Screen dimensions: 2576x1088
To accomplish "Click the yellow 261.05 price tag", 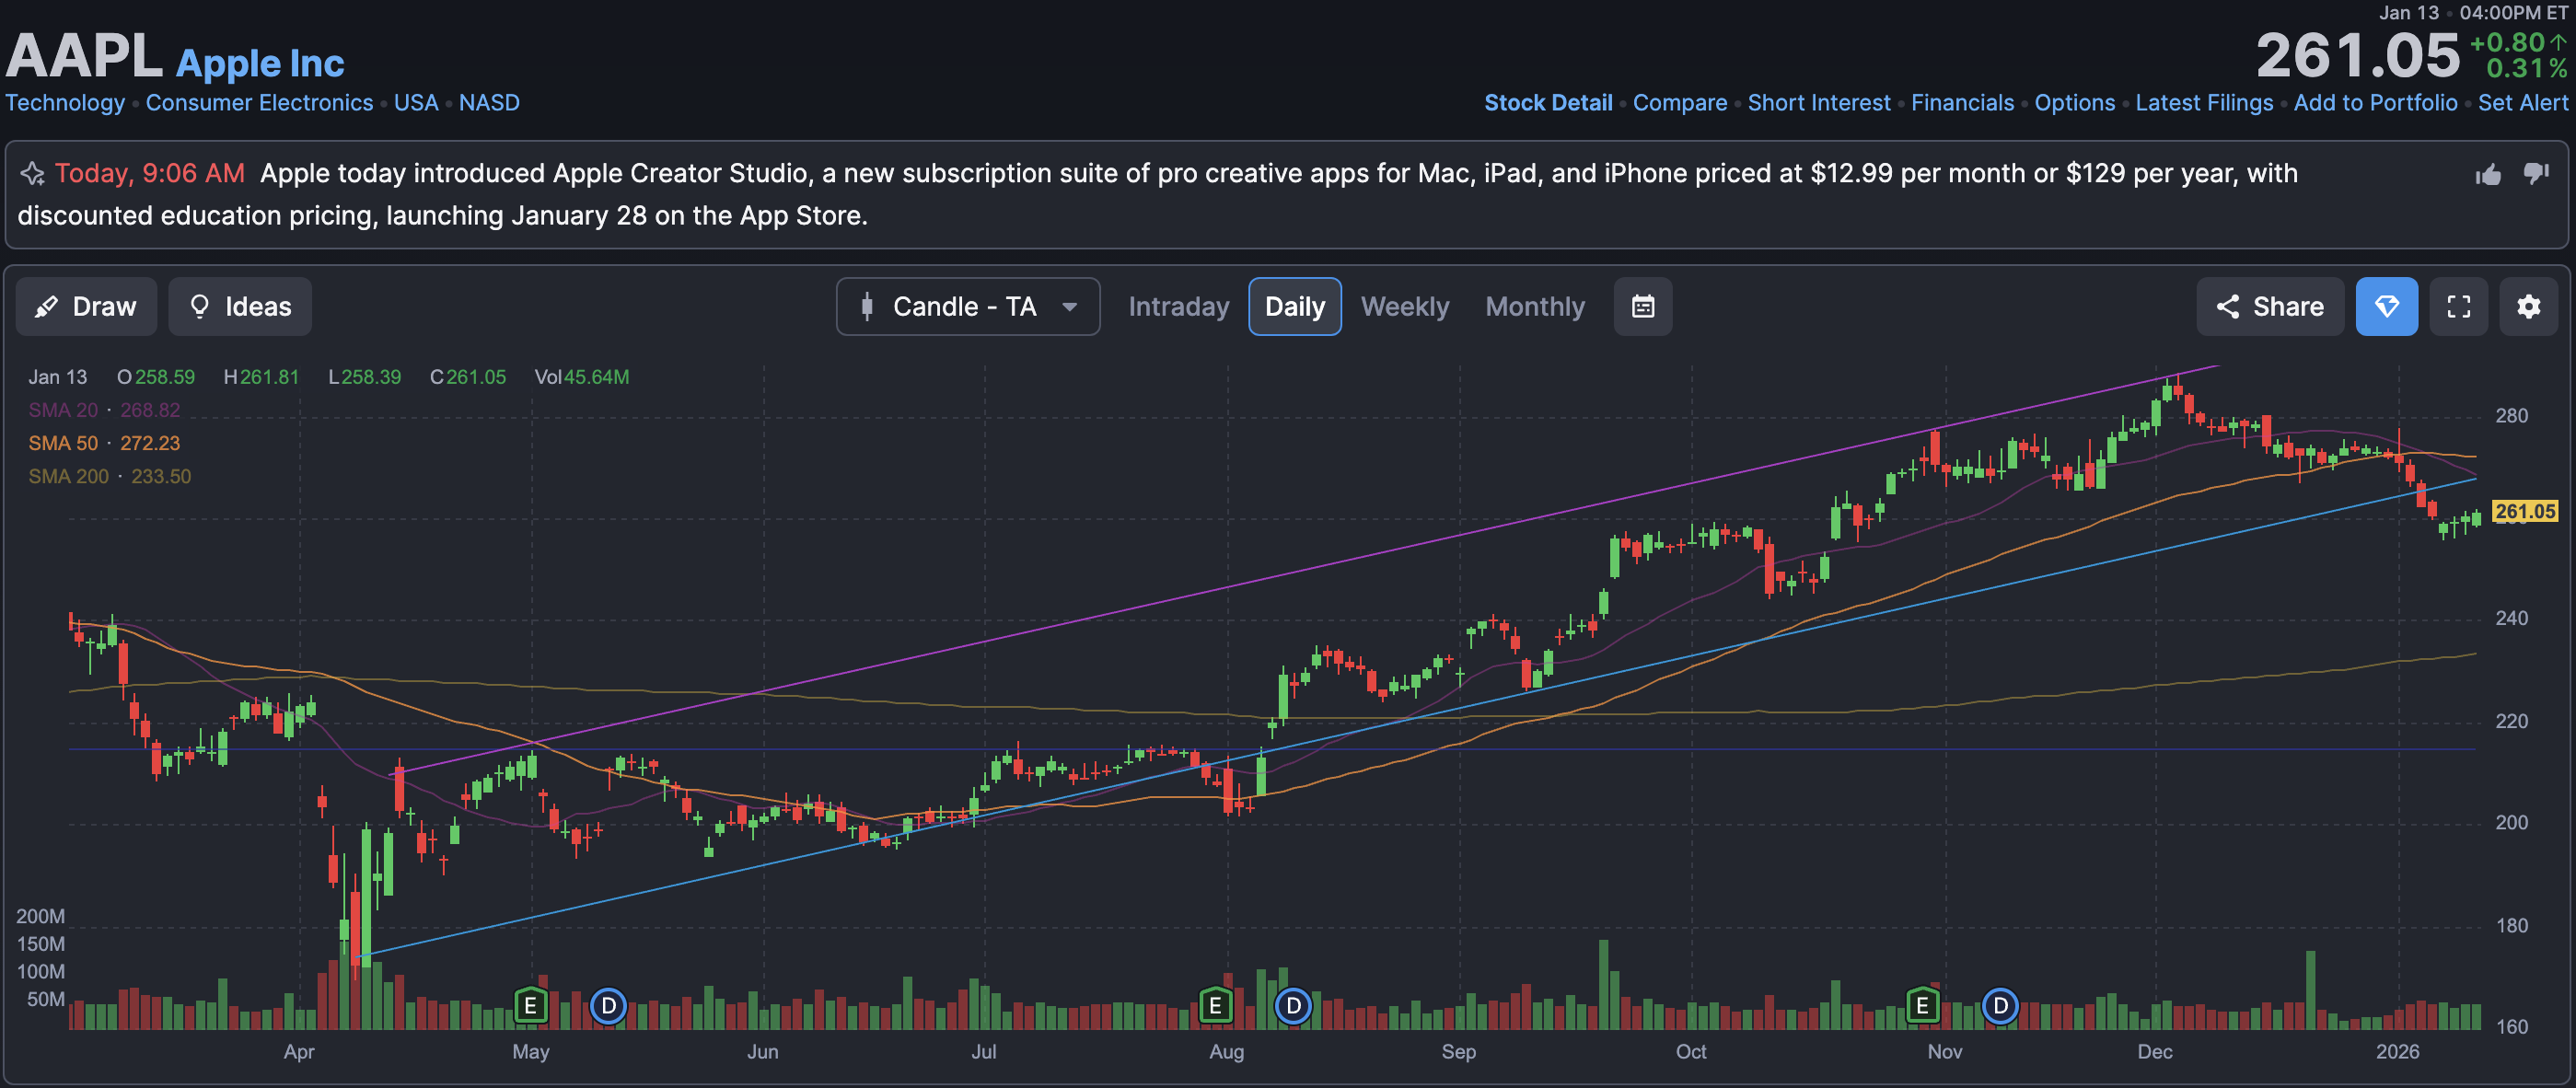I will click(2524, 511).
